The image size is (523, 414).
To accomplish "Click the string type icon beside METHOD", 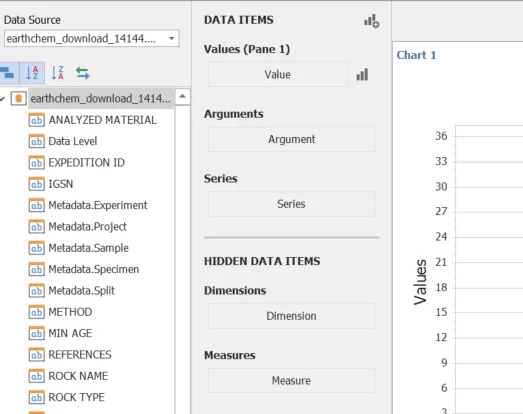I will click(x=36, y=312).
